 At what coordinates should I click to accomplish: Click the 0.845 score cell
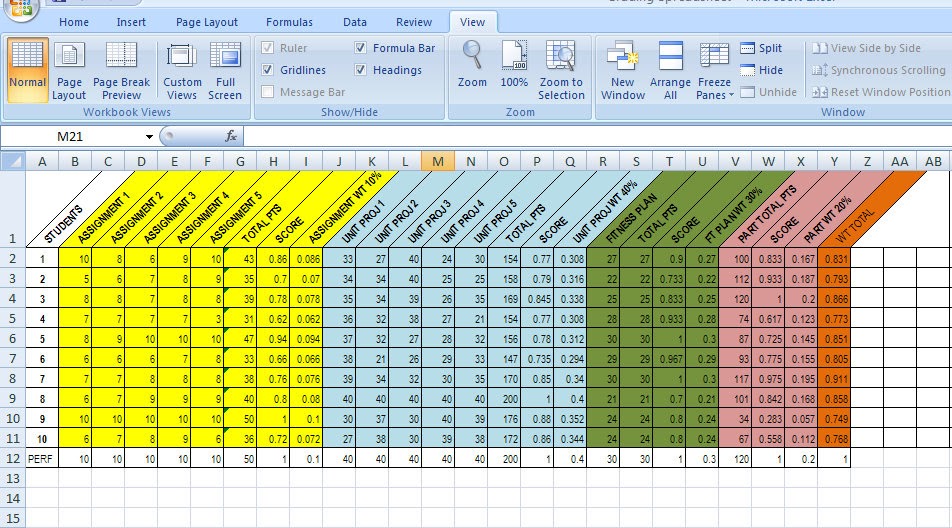(x=537, y=299)
